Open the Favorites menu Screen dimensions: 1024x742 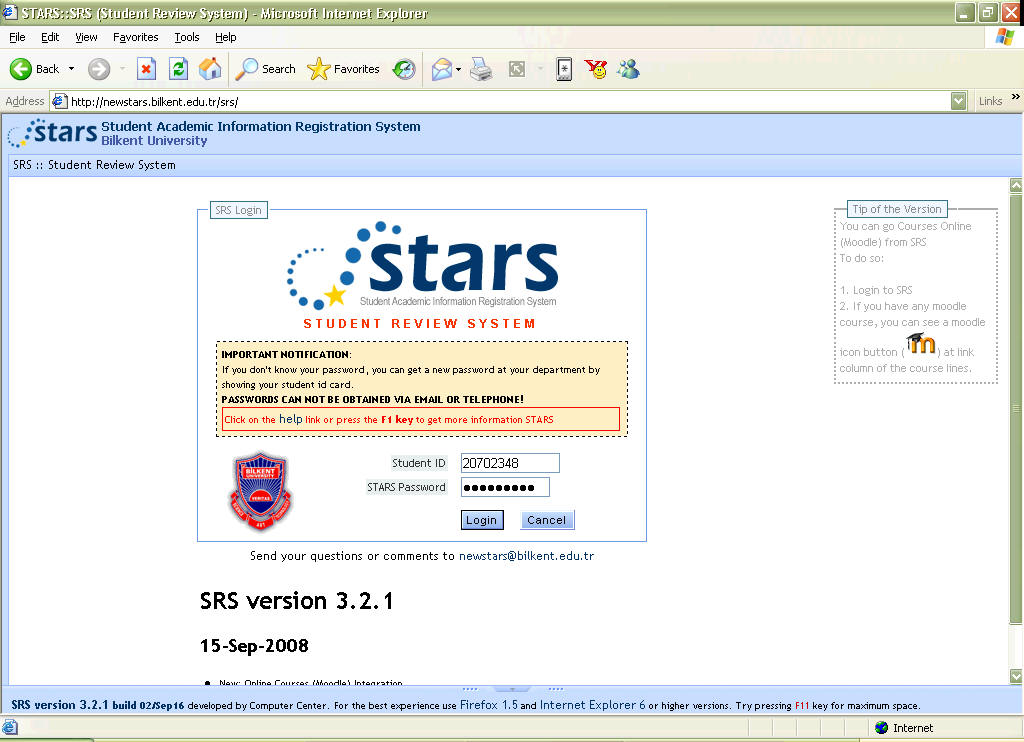136,37
